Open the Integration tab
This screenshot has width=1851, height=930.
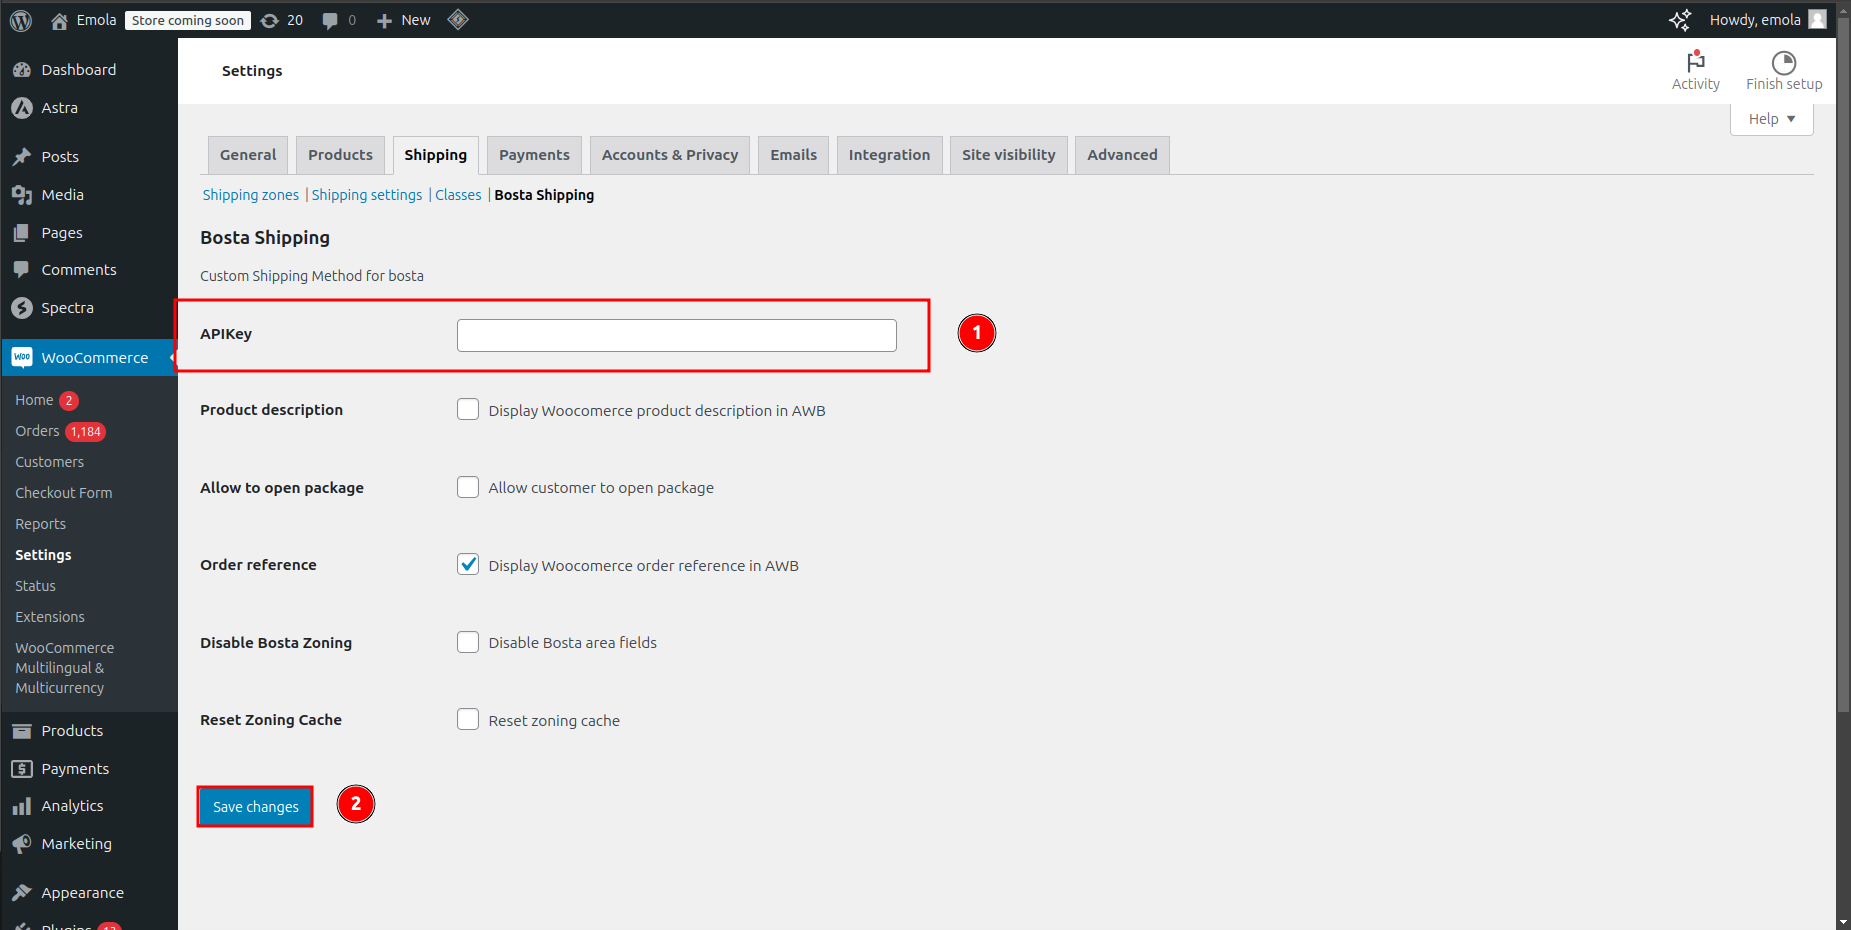[889, 155]
